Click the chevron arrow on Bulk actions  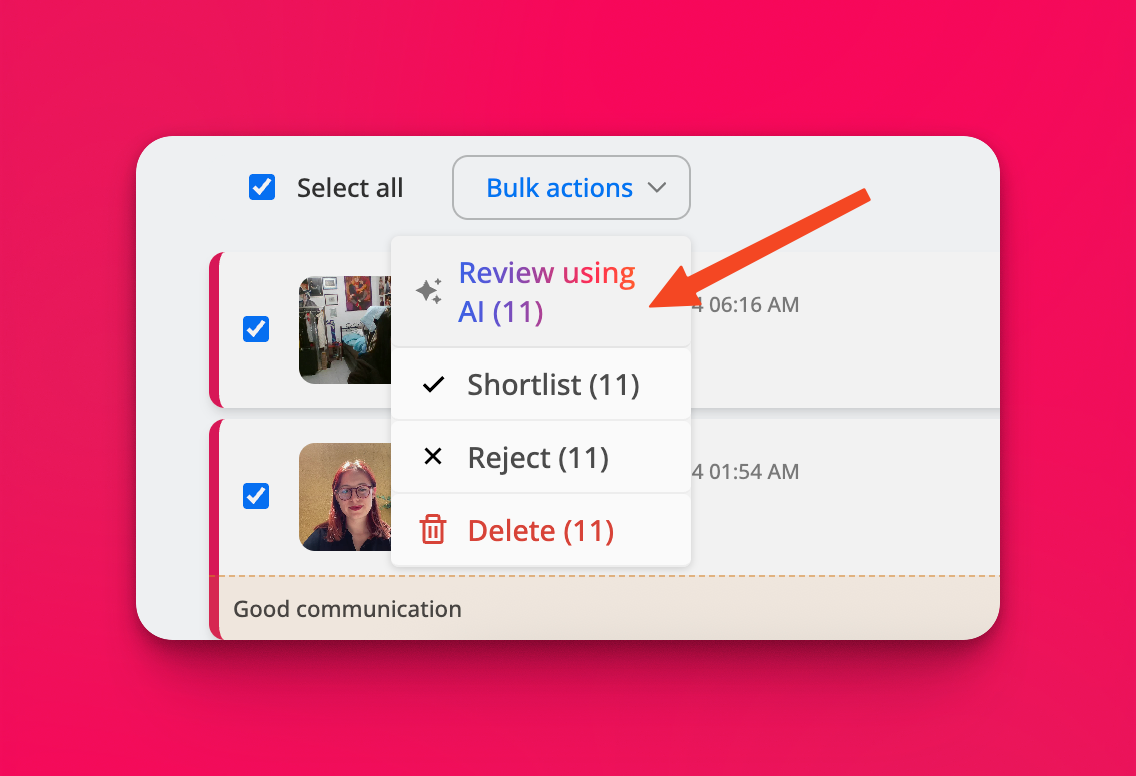(657, 187)
